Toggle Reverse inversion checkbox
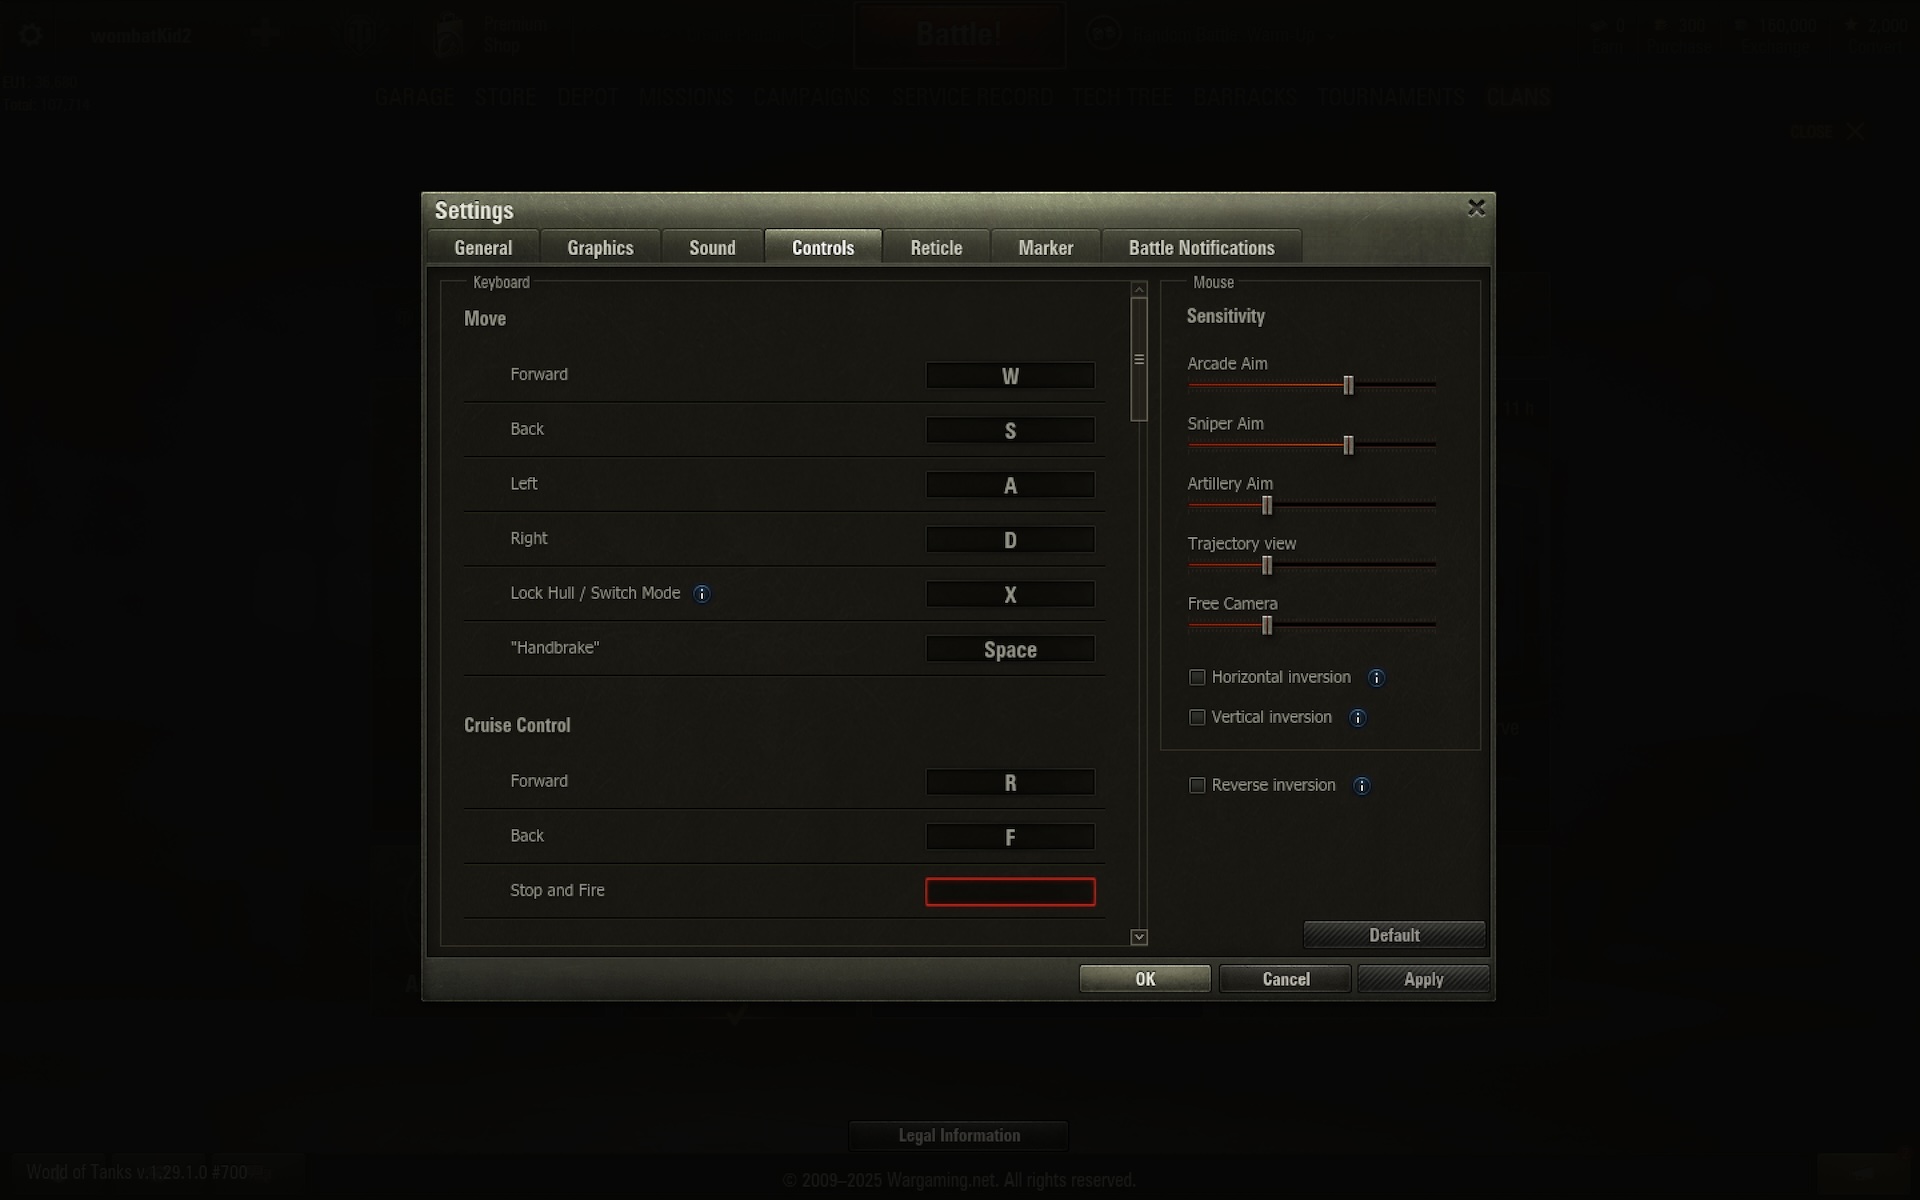1920x1200 pixels. point(1197,785)
